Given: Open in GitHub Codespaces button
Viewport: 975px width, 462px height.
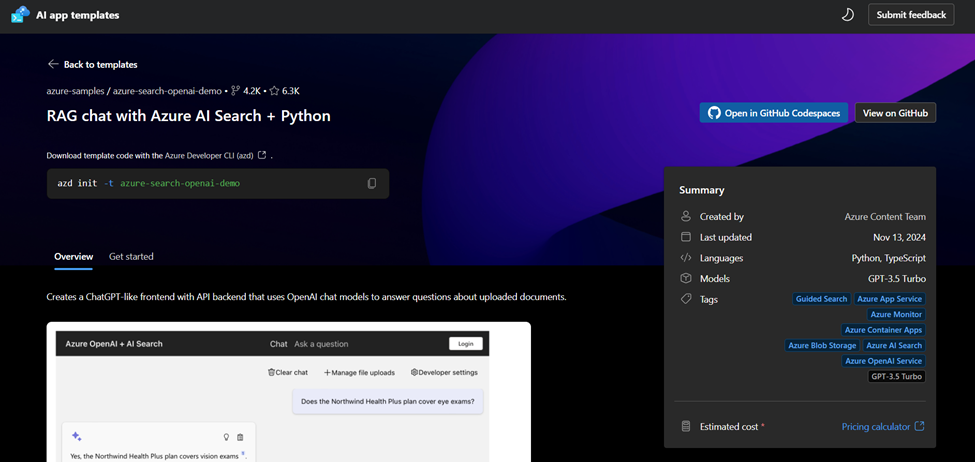Looking at the screenshot, I should pos(774,113).
